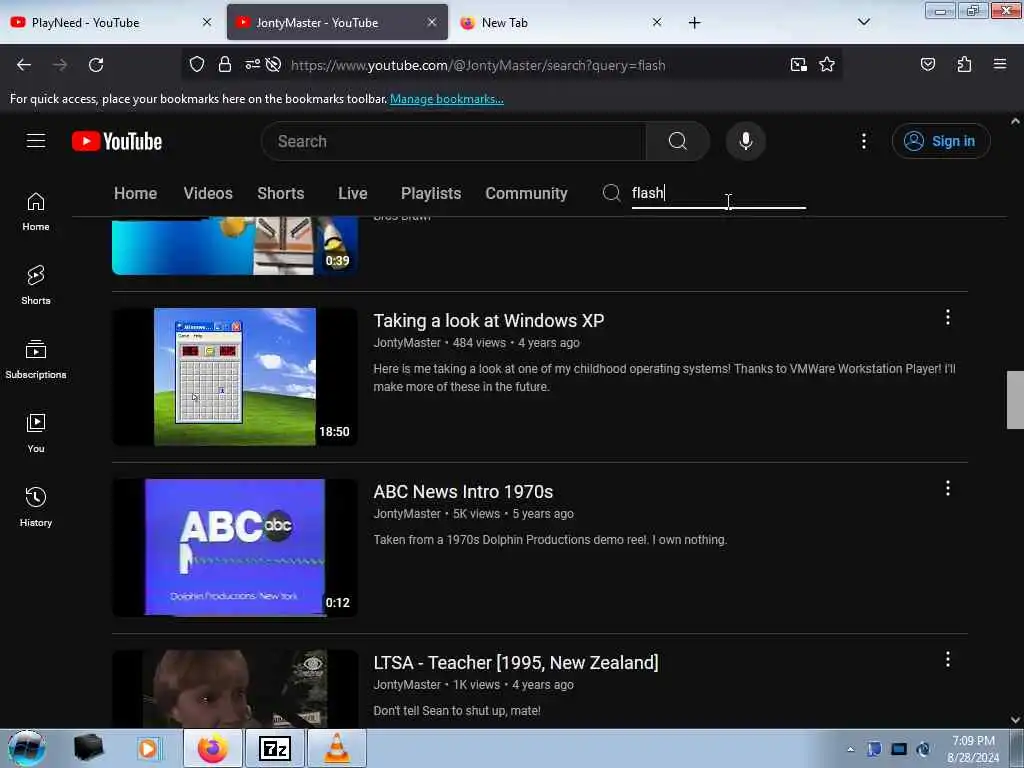The image size is (1024, 768).
Task: Open the ABC News Intro 1970s thumbnail
Action: (x=235, y=548)
